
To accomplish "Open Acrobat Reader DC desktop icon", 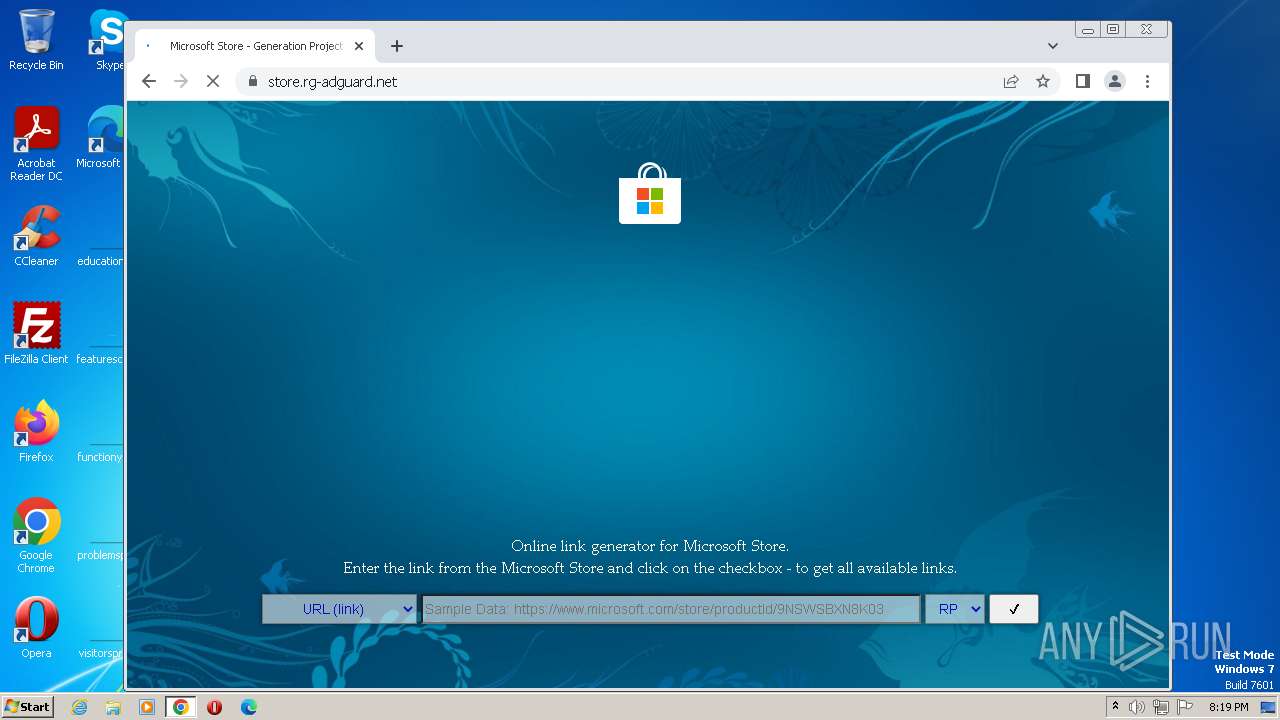I will pos(36,144).
